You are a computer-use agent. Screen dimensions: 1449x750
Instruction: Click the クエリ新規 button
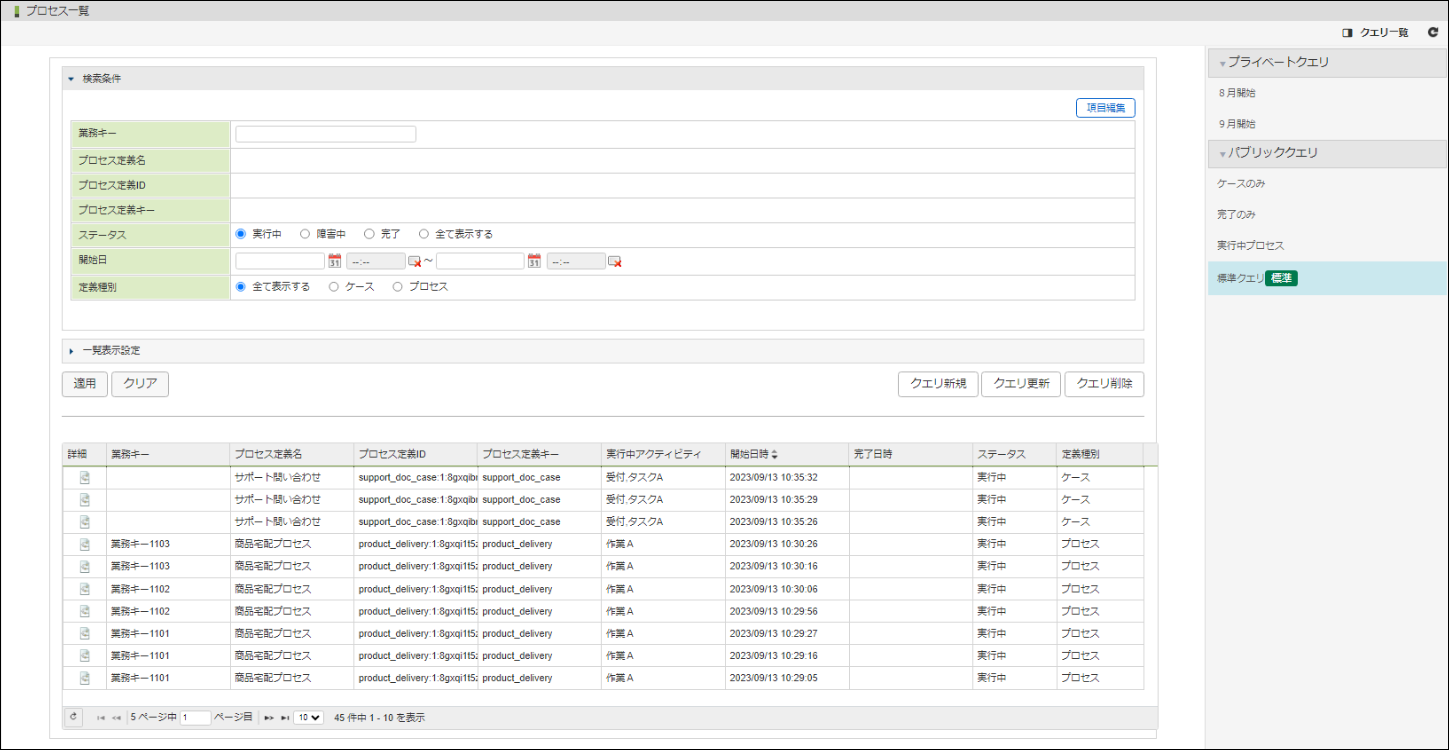pos(938,384)
